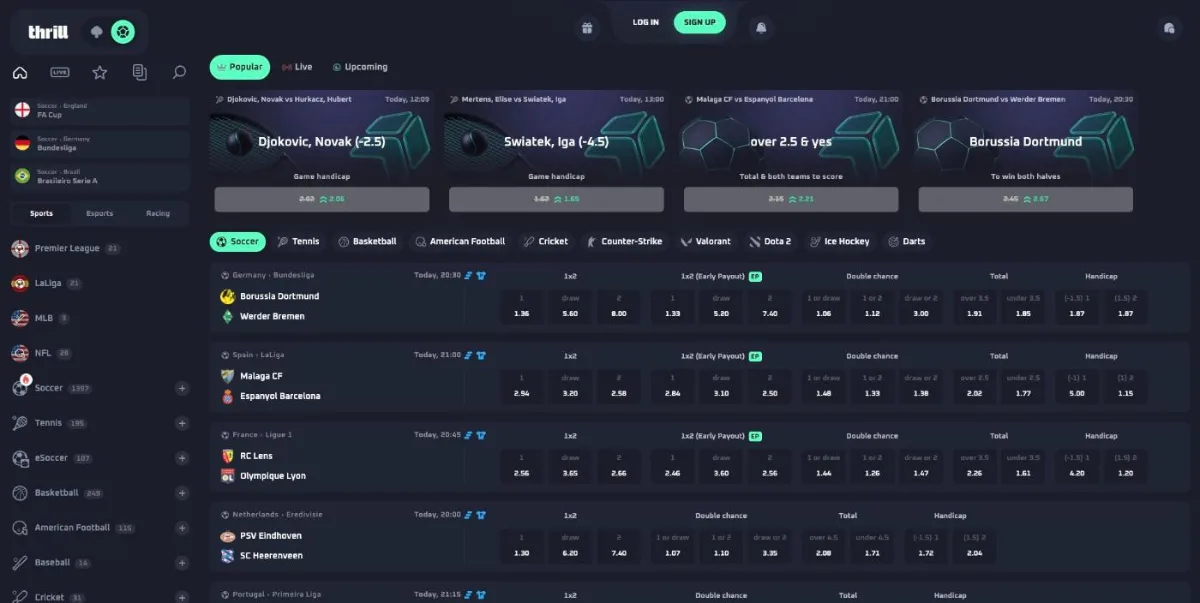1200x603 pixels.
Task: Click the LOG IN button
Action: point(646,23)
